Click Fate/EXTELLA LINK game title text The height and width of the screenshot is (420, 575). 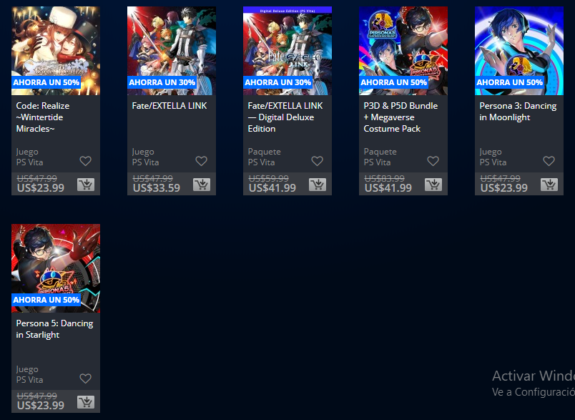(x=169, y=106)
